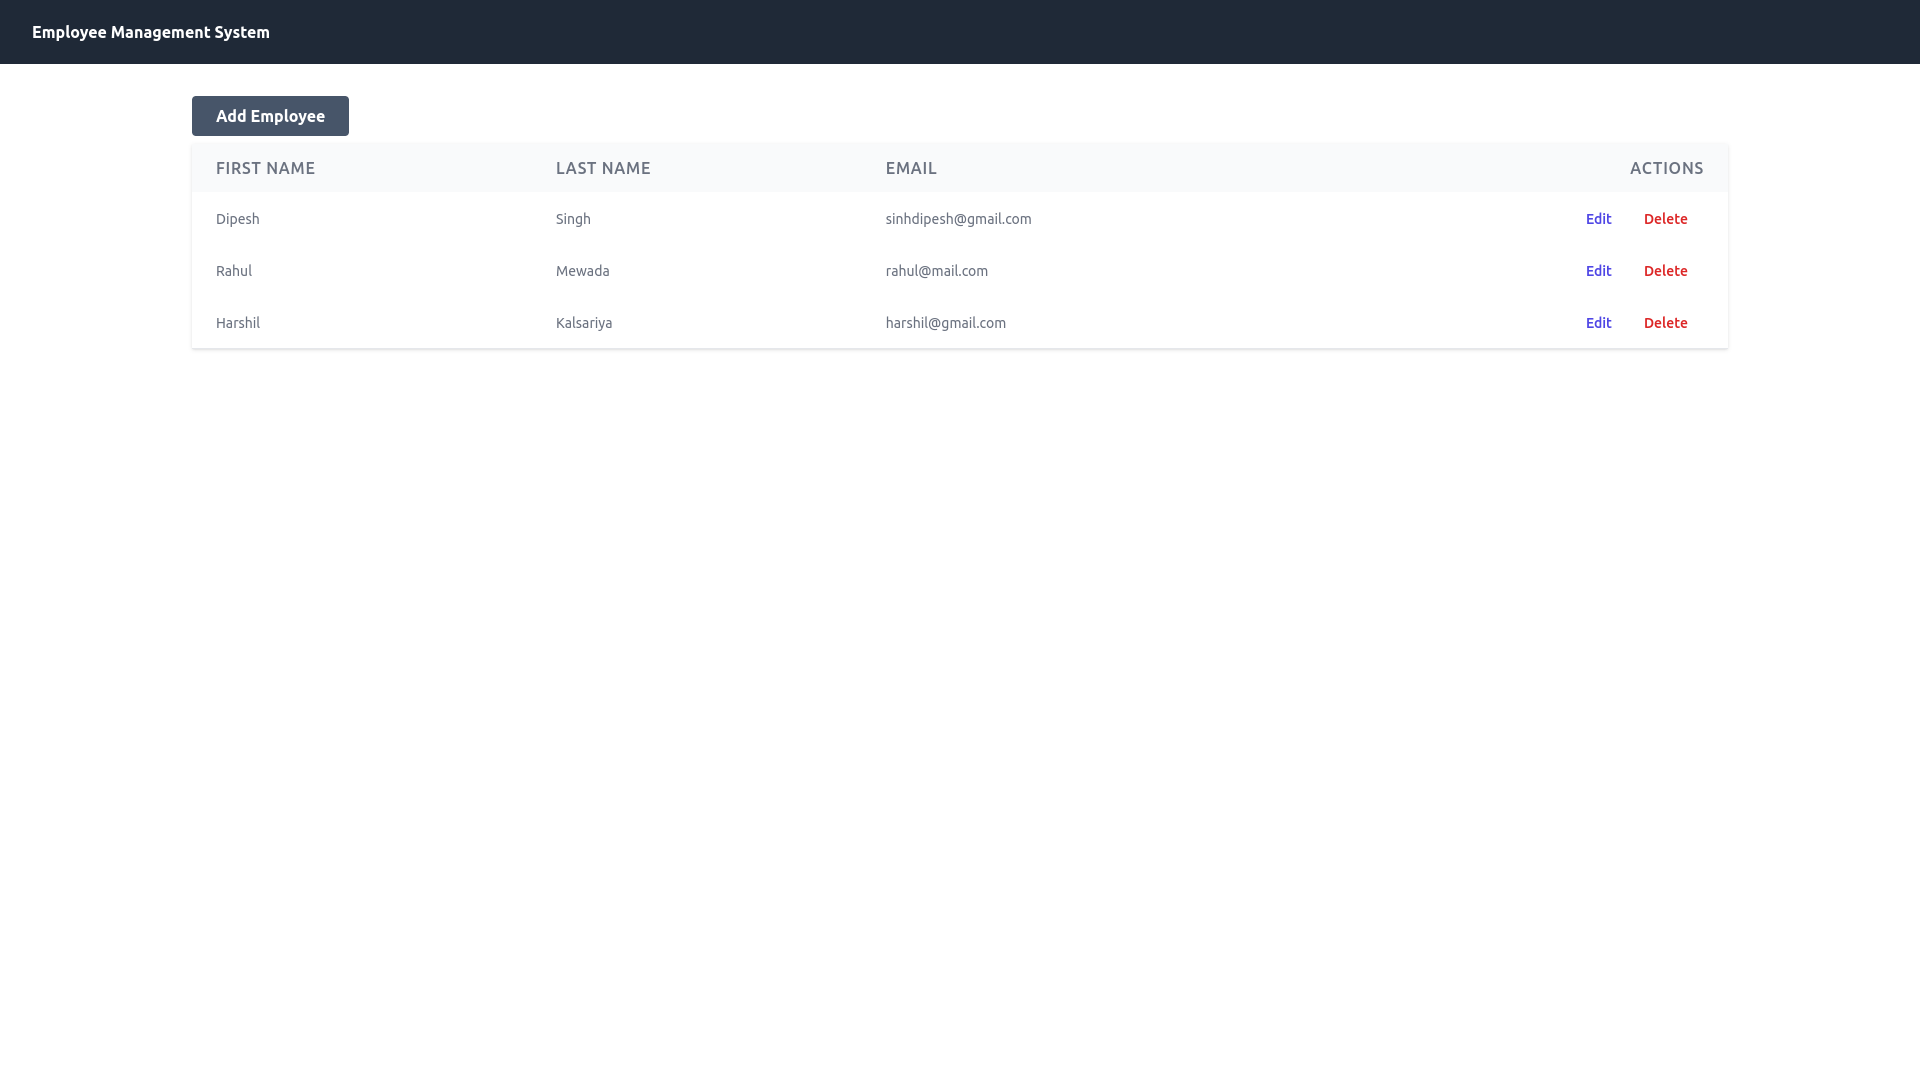The width and height of the screenshot is (1920, 1080).
Task: Click first name Harshil cell
Action: point(238,323)
